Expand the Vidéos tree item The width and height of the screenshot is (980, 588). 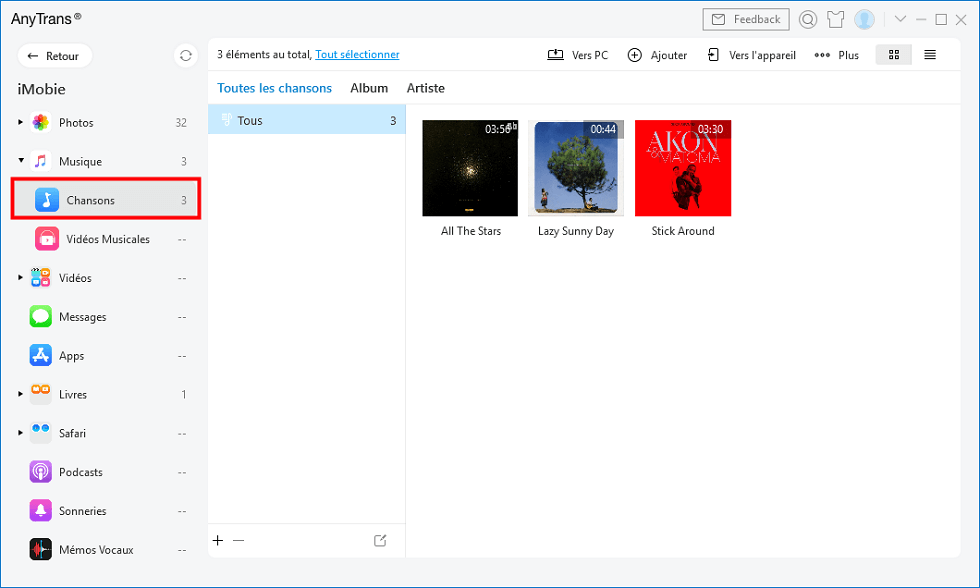(18, 277)
